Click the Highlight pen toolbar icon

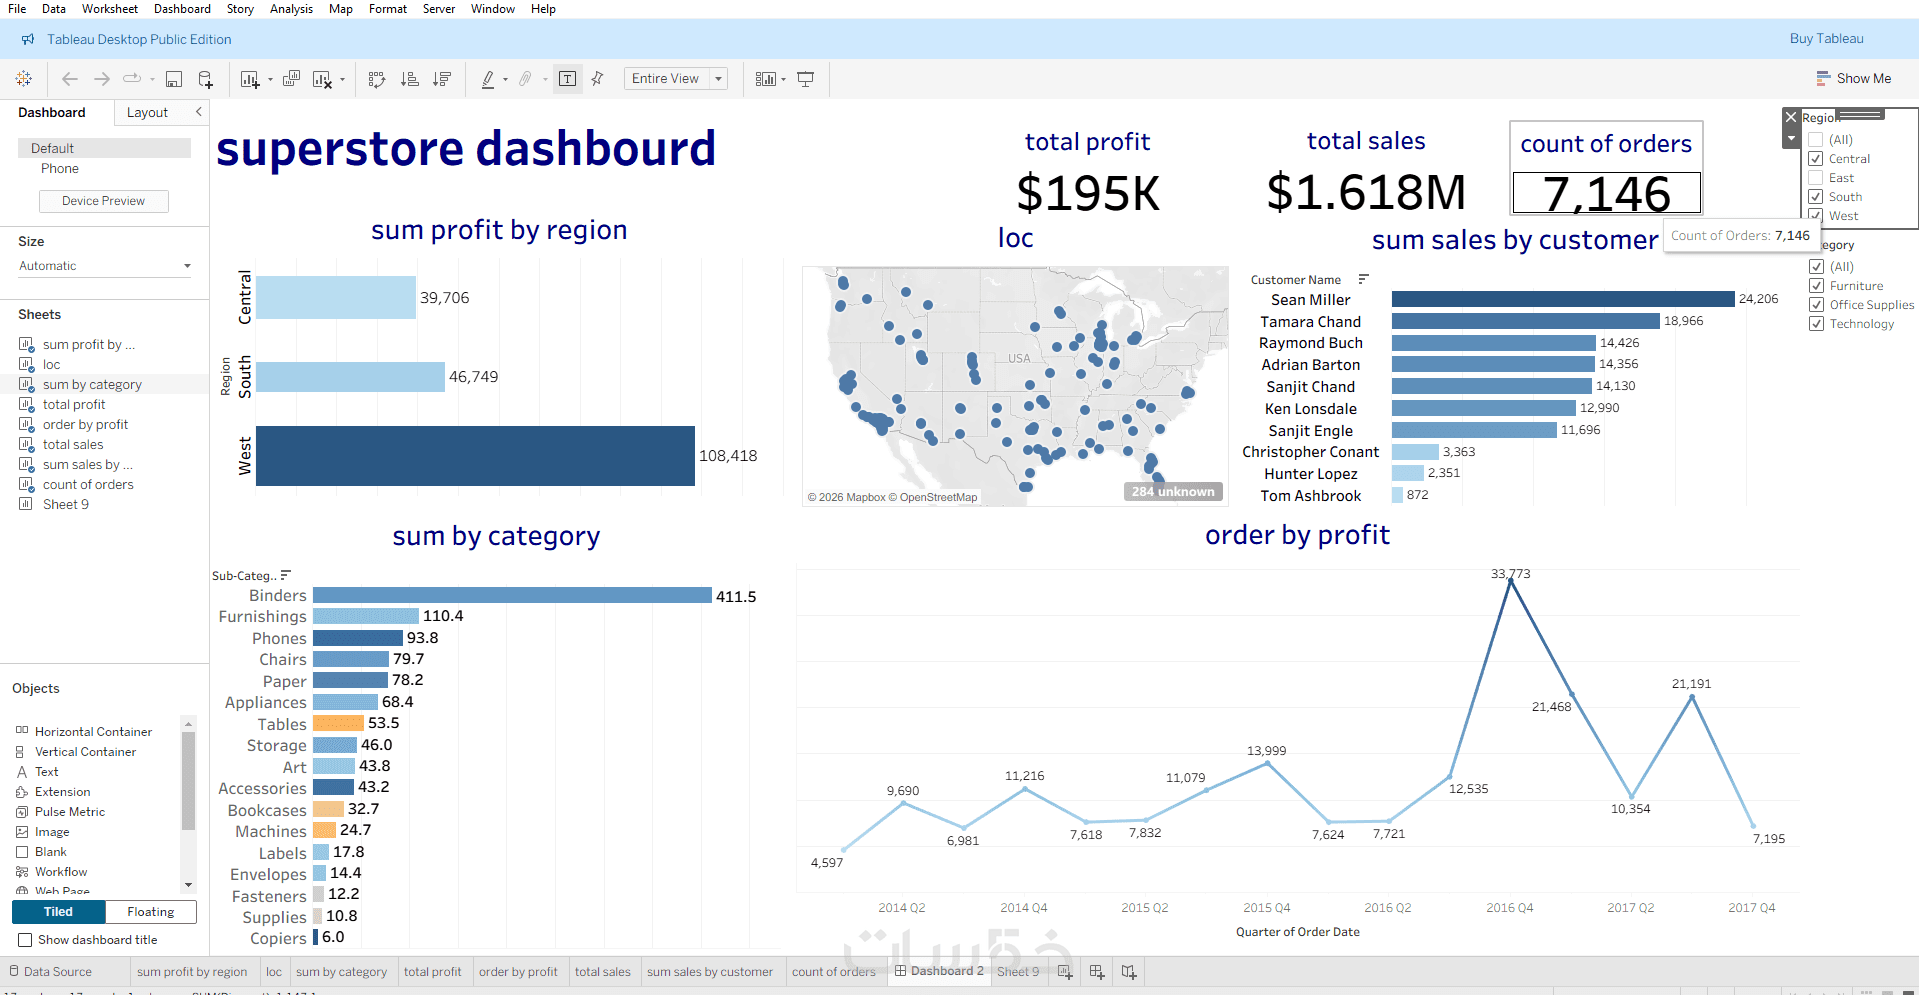click(x=488, y=79)
